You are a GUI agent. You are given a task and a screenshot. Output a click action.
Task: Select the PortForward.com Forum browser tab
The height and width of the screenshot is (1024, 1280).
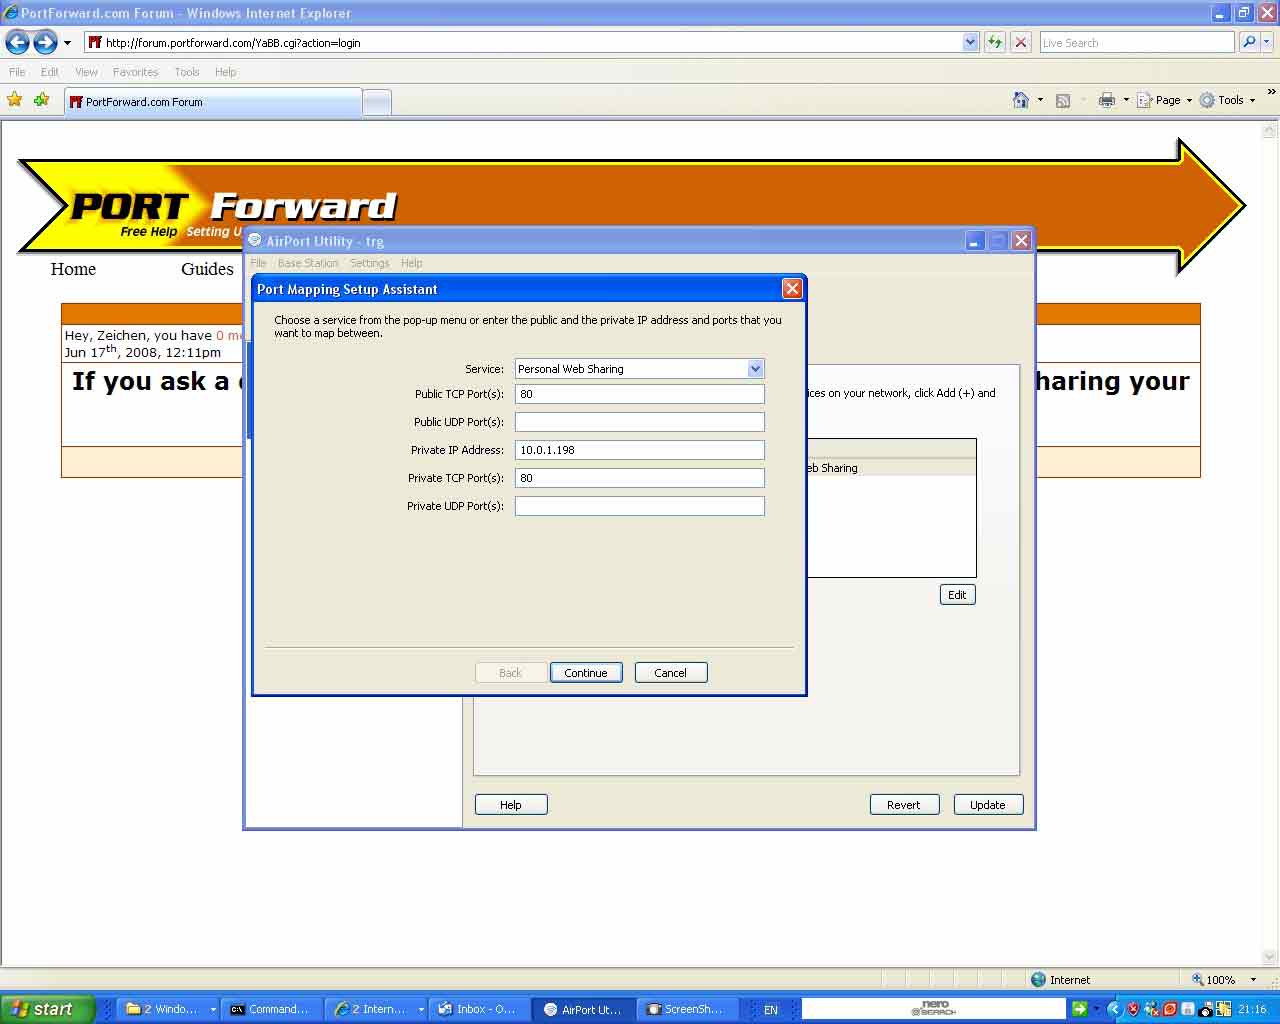(x=213, y=102)
